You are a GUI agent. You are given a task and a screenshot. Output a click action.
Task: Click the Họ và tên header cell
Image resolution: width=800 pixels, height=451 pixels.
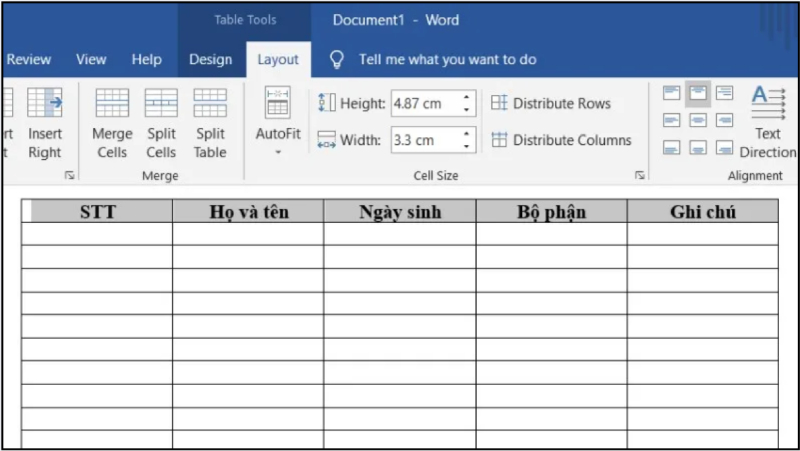click(x=248, y=212)
